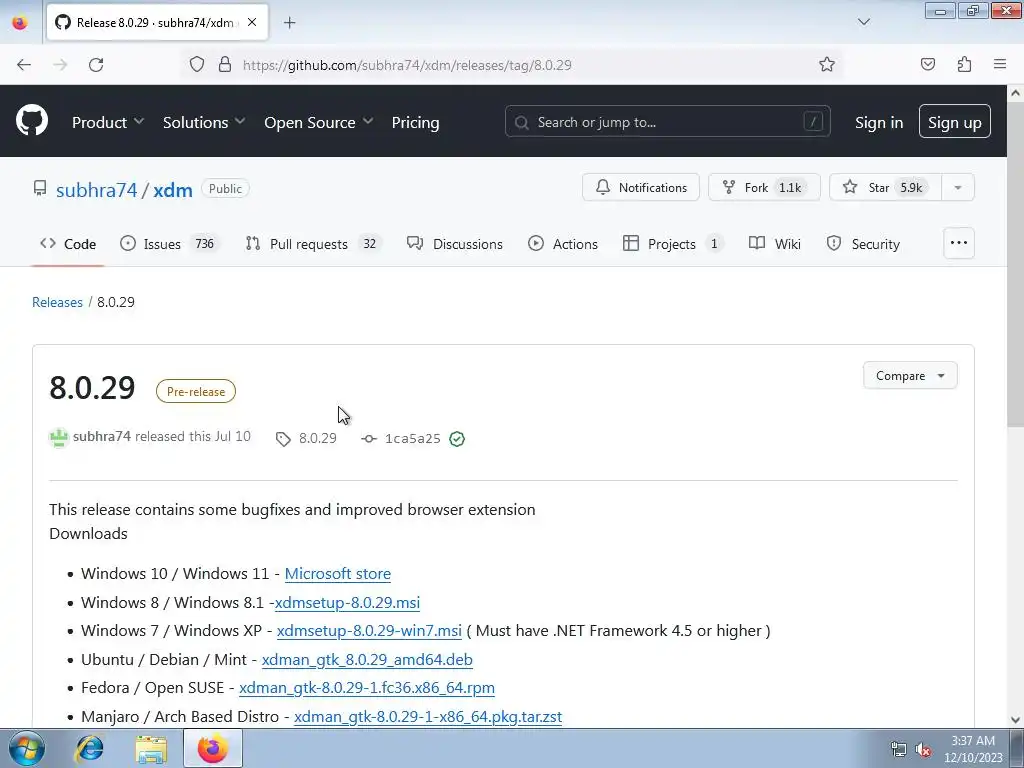This screenshot has height=768, width=1024.
Task: Fork the repository with Fork button
Action: click(764, 187)
